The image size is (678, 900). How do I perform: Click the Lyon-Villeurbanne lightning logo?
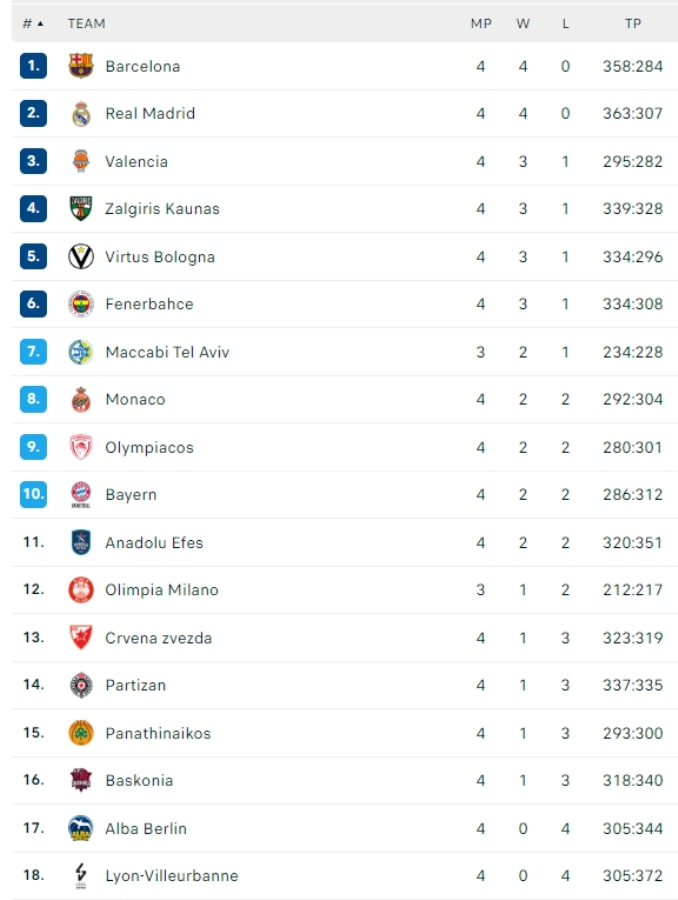81,875
